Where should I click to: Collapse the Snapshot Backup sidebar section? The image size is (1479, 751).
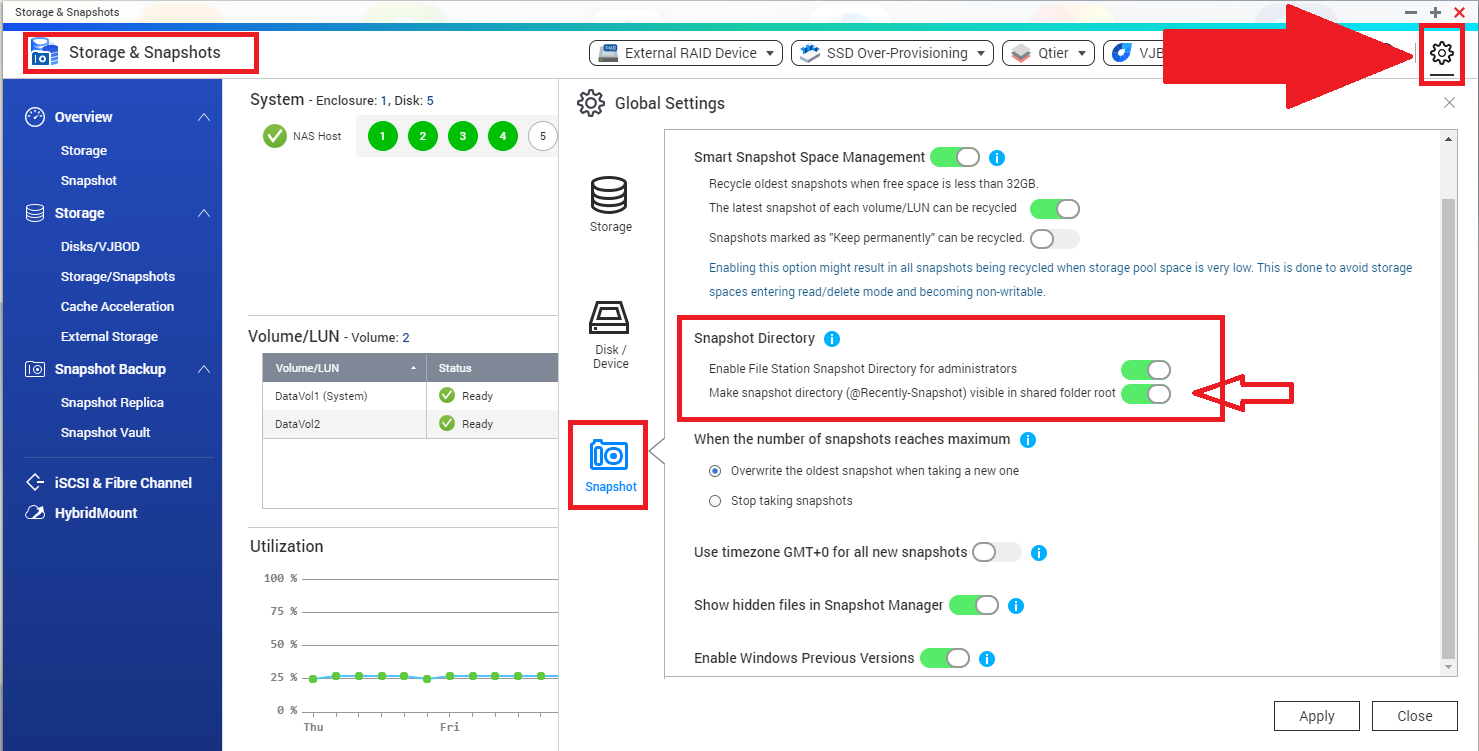coord(204,369)
